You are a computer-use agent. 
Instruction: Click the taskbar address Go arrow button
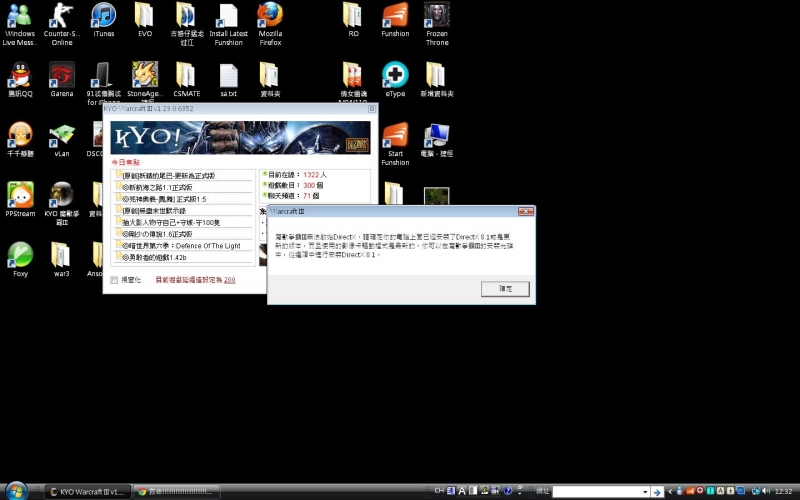658,492
